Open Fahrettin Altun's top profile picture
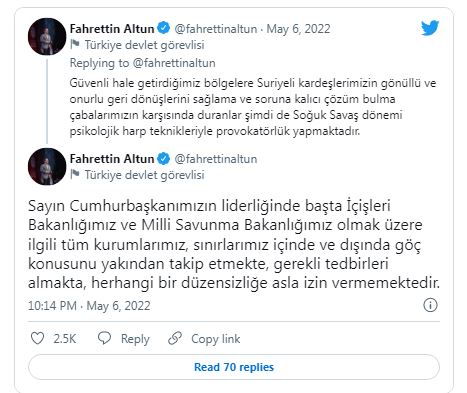This screenshot has width=467, height=393. 47,36
